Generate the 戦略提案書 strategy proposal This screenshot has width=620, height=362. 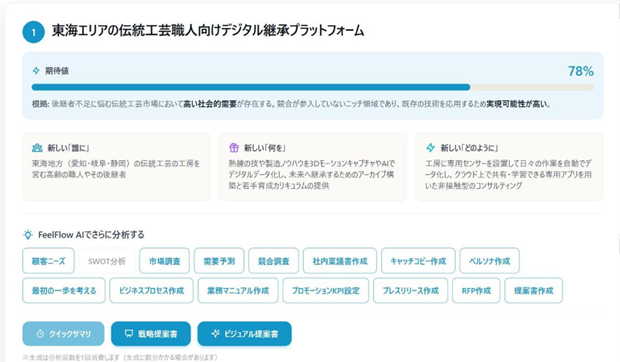pos(151,334)
